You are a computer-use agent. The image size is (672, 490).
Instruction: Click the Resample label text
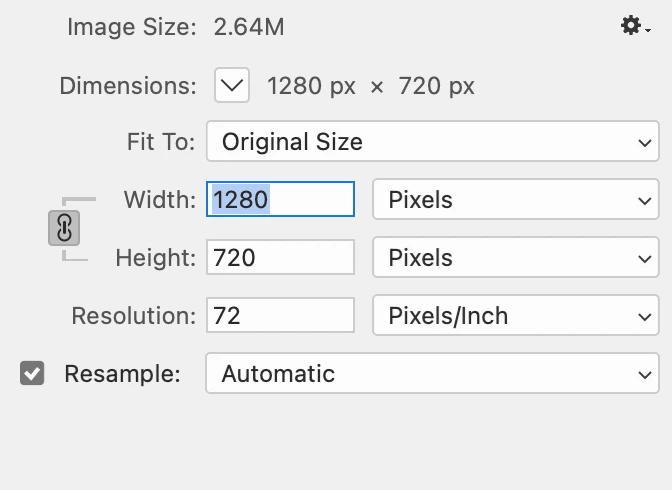122,374
